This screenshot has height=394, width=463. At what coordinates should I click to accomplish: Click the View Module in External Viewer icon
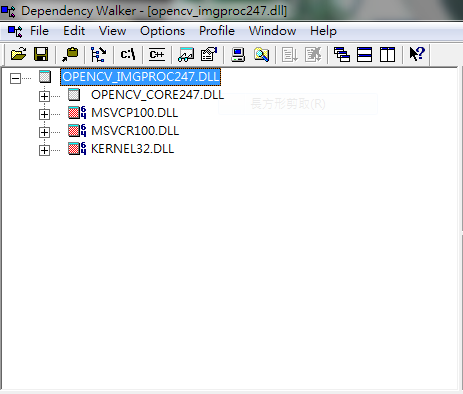tap(186, 54)
